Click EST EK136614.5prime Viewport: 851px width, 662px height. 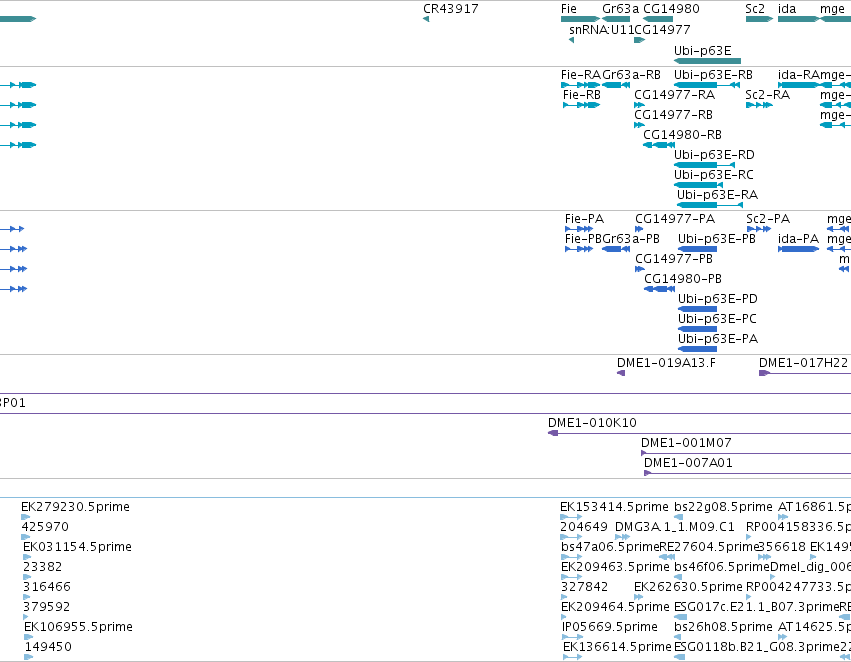pyautogui.click(x=617, y=647)
